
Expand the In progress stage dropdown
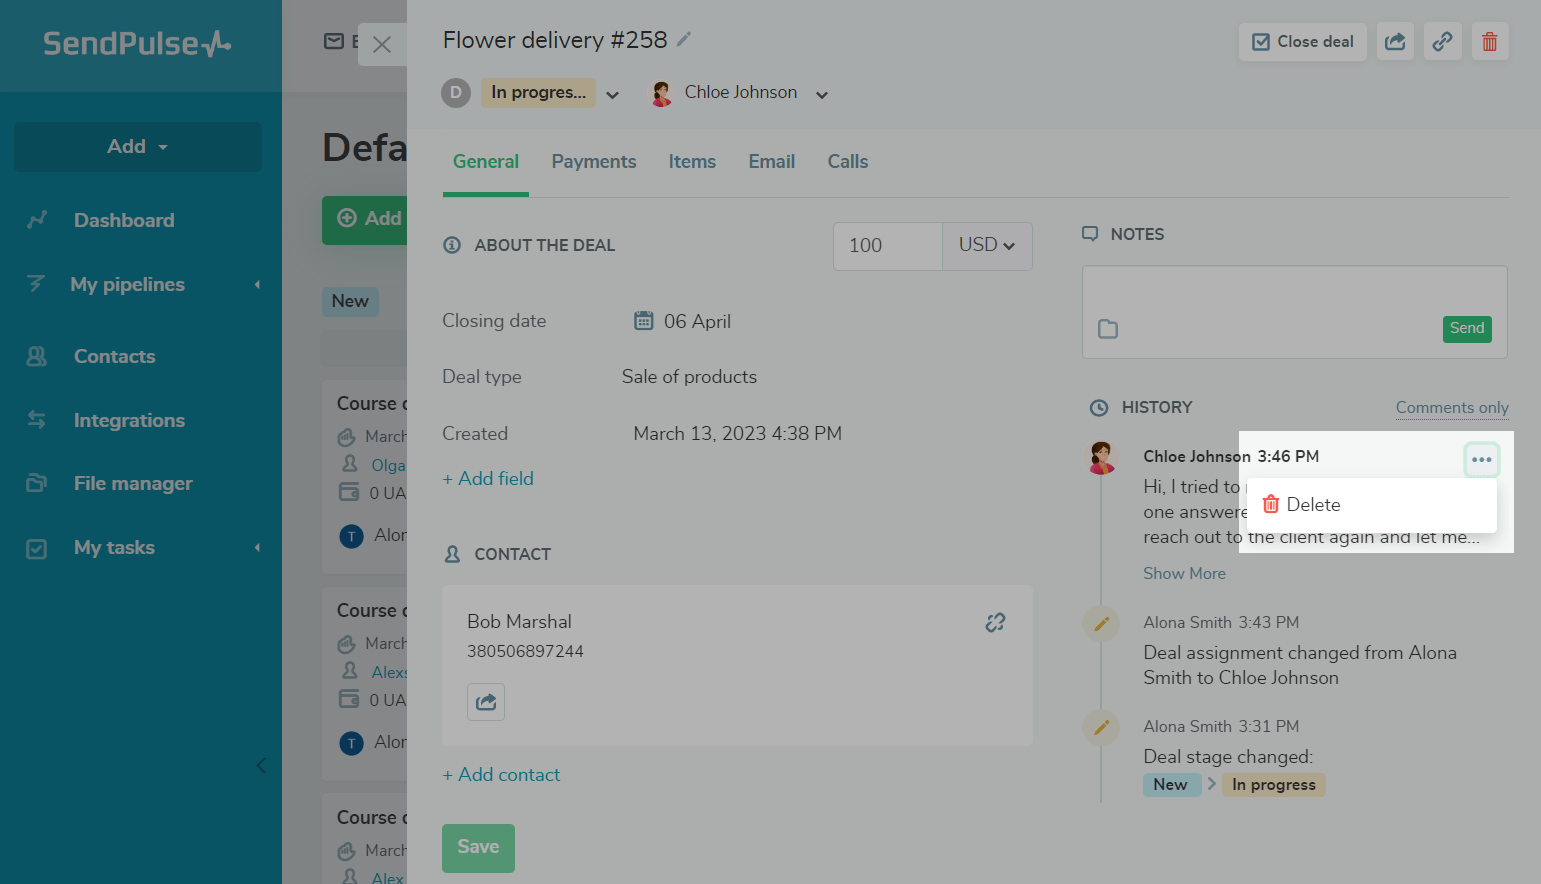tap(612, 94)
